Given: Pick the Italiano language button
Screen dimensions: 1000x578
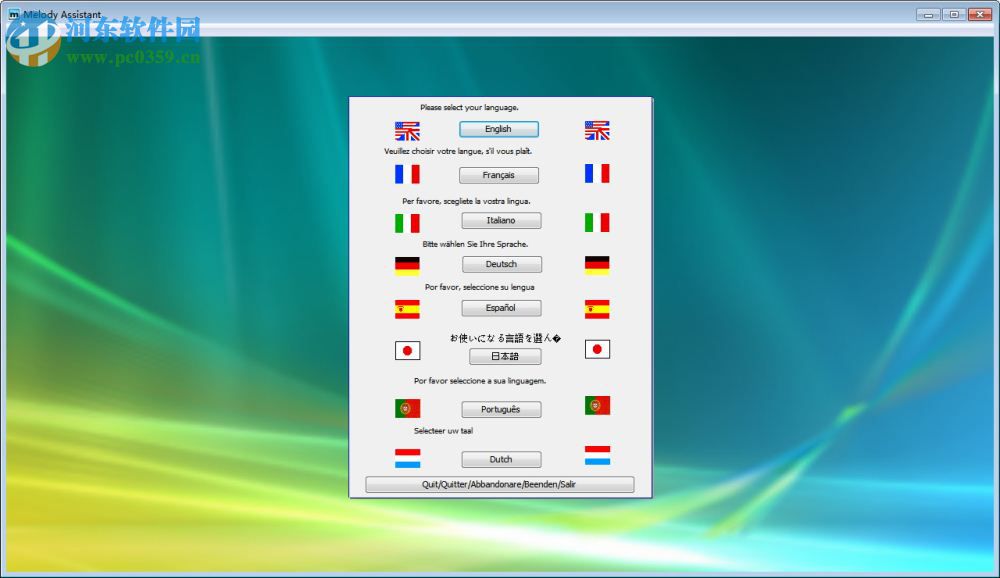Looking at the screenshot, I should [501, 221].
